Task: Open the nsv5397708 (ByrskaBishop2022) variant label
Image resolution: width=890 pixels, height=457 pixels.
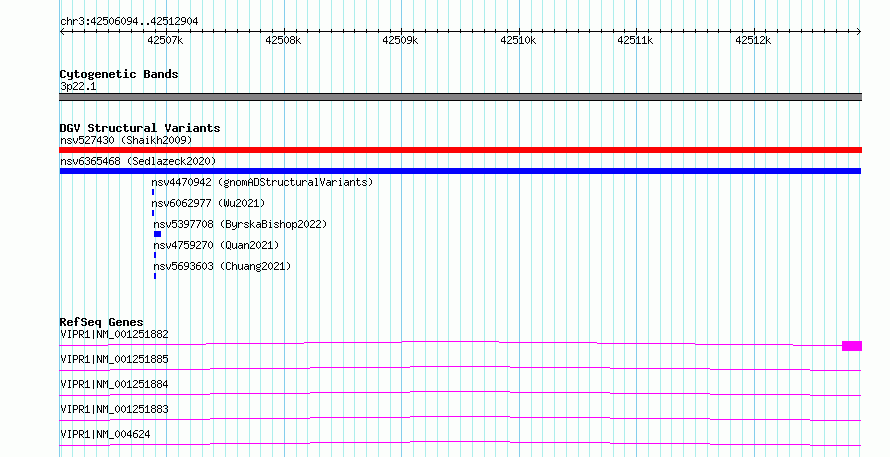Action: click(x=241, y=224)
